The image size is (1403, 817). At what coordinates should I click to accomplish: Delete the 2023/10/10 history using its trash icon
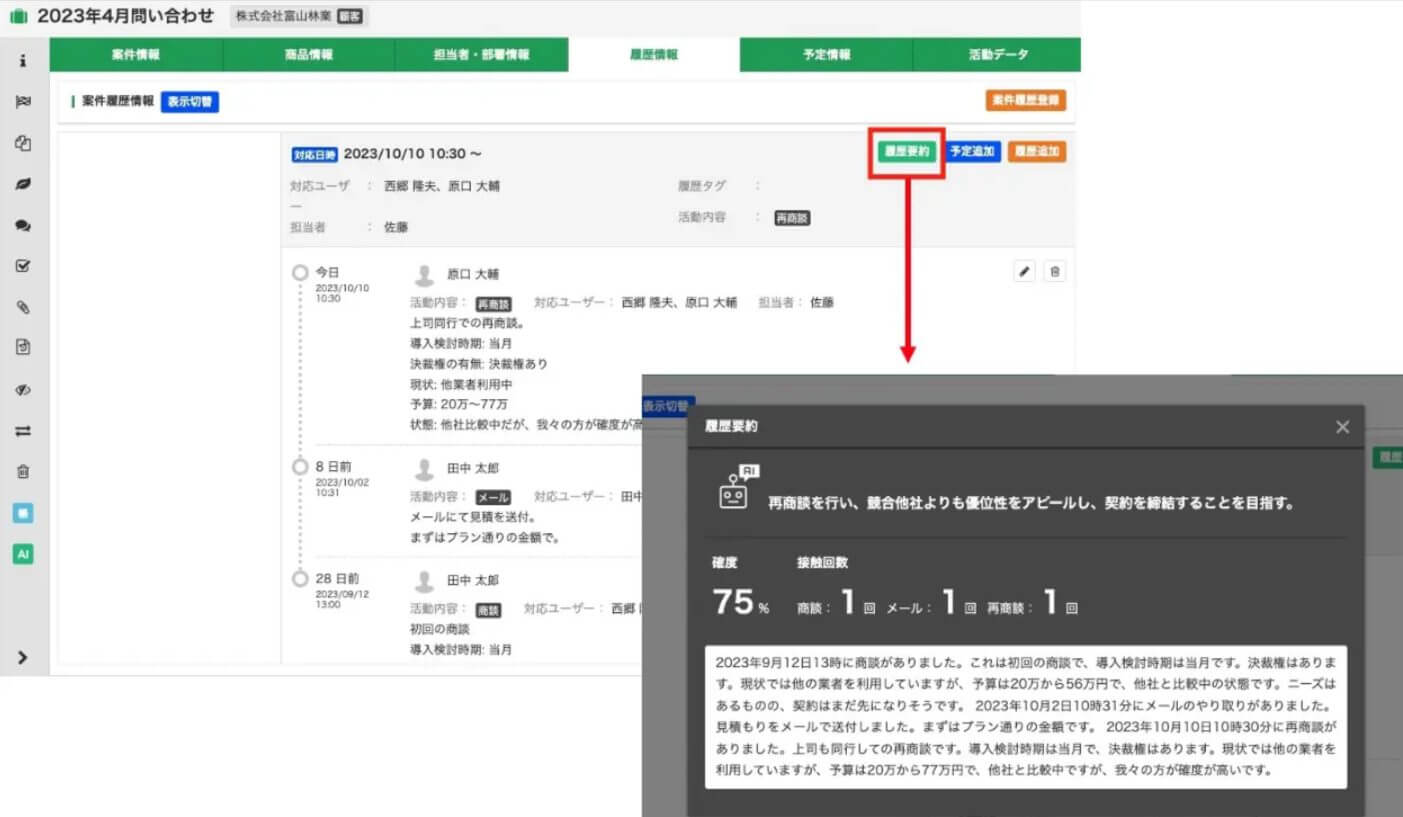point(1054,270)
